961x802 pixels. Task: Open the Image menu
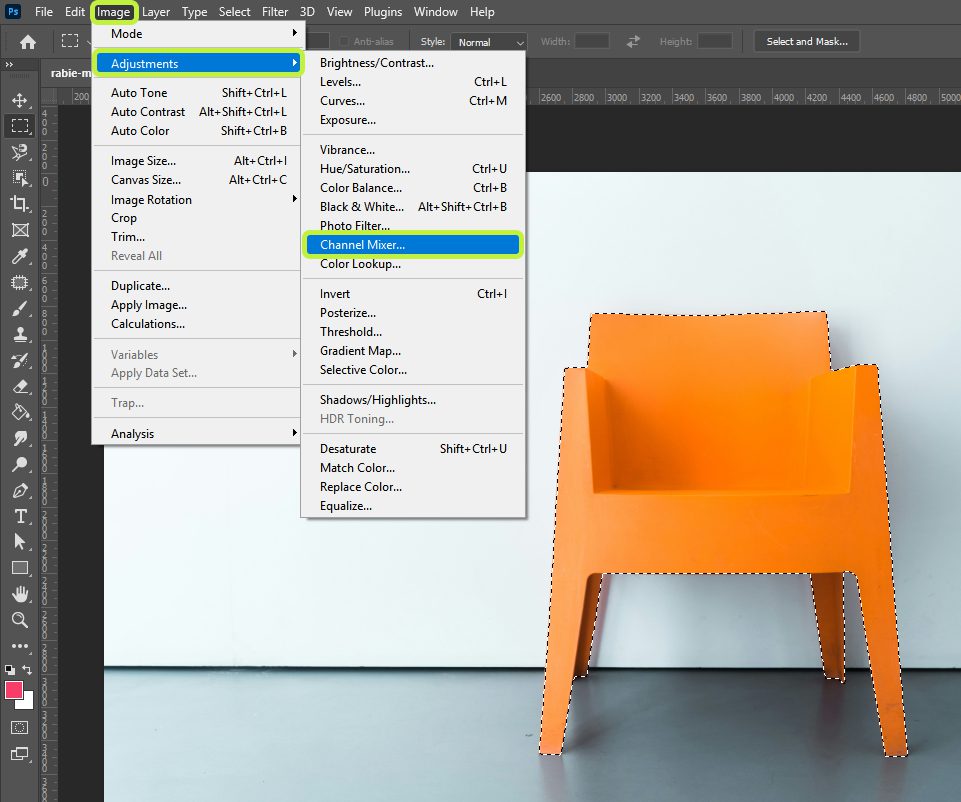tap(113, 12)
